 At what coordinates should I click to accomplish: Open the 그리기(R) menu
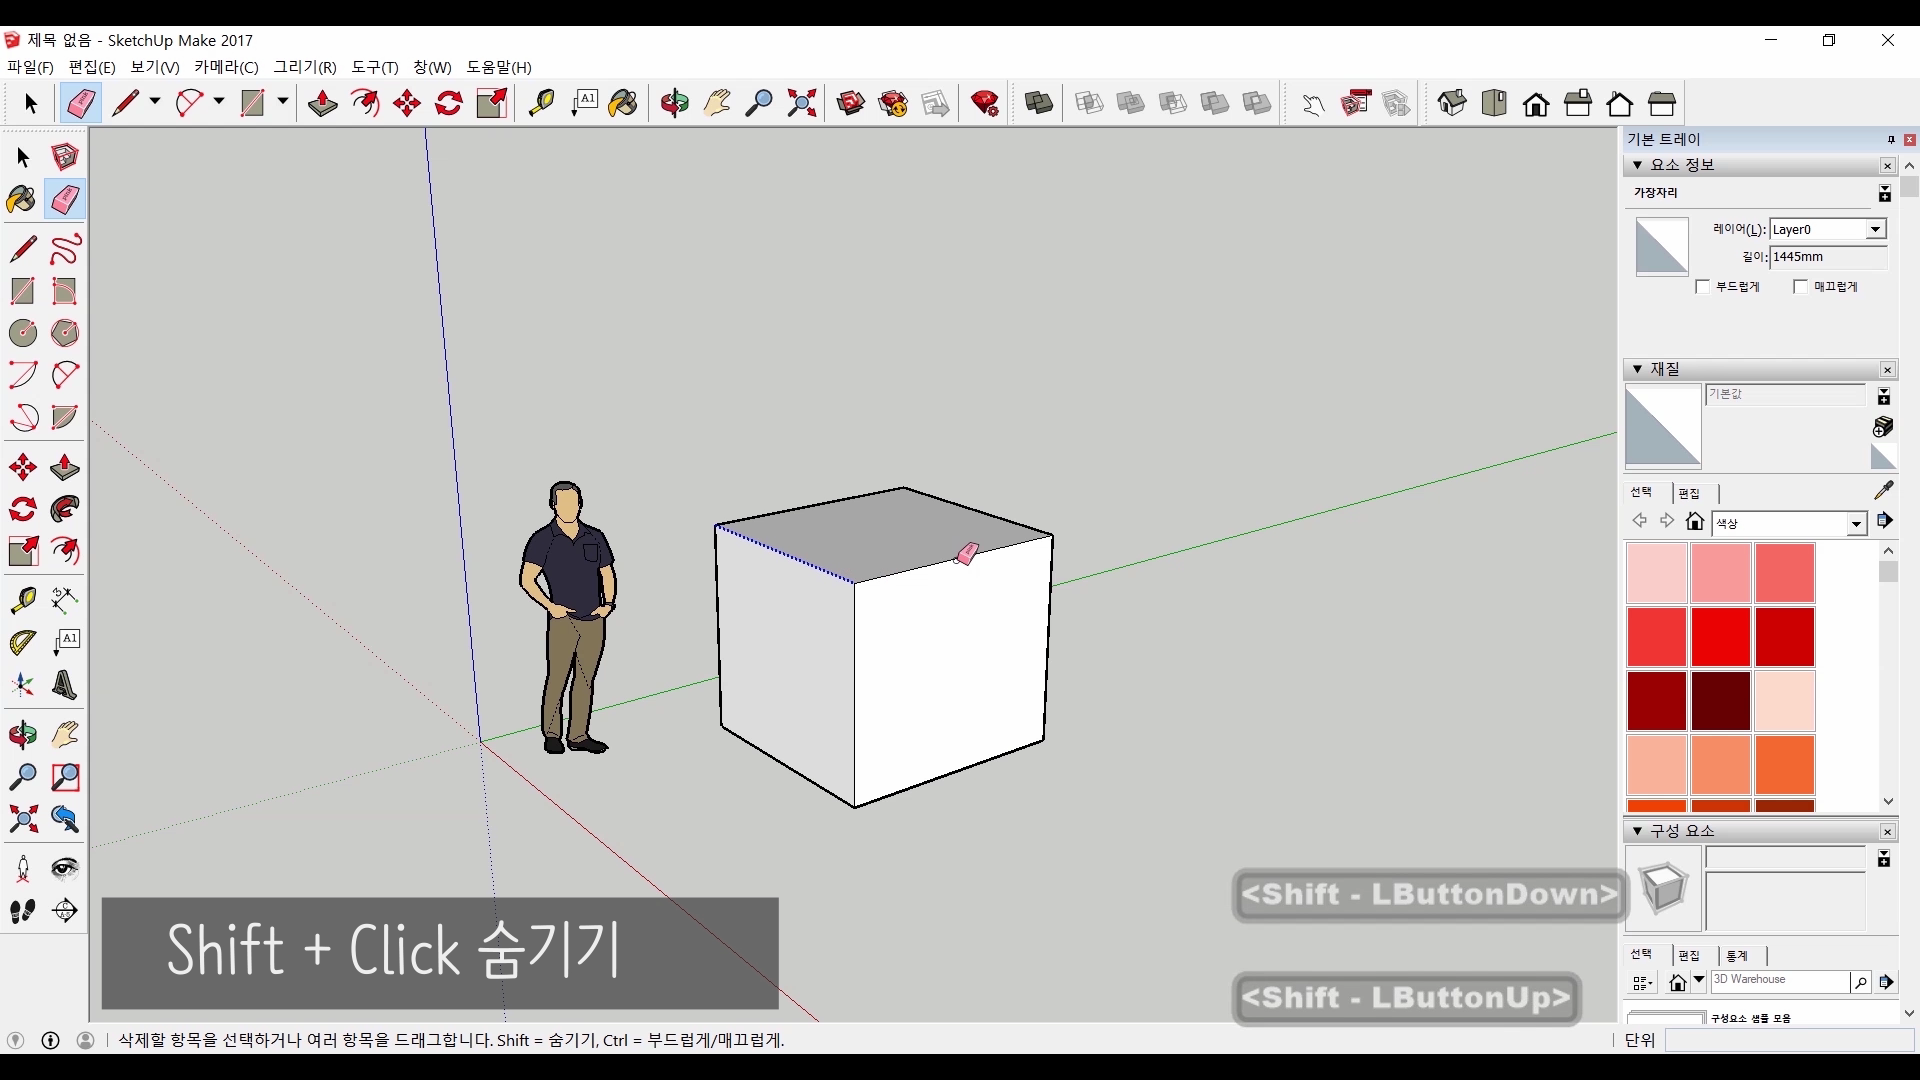coord(305,67)
